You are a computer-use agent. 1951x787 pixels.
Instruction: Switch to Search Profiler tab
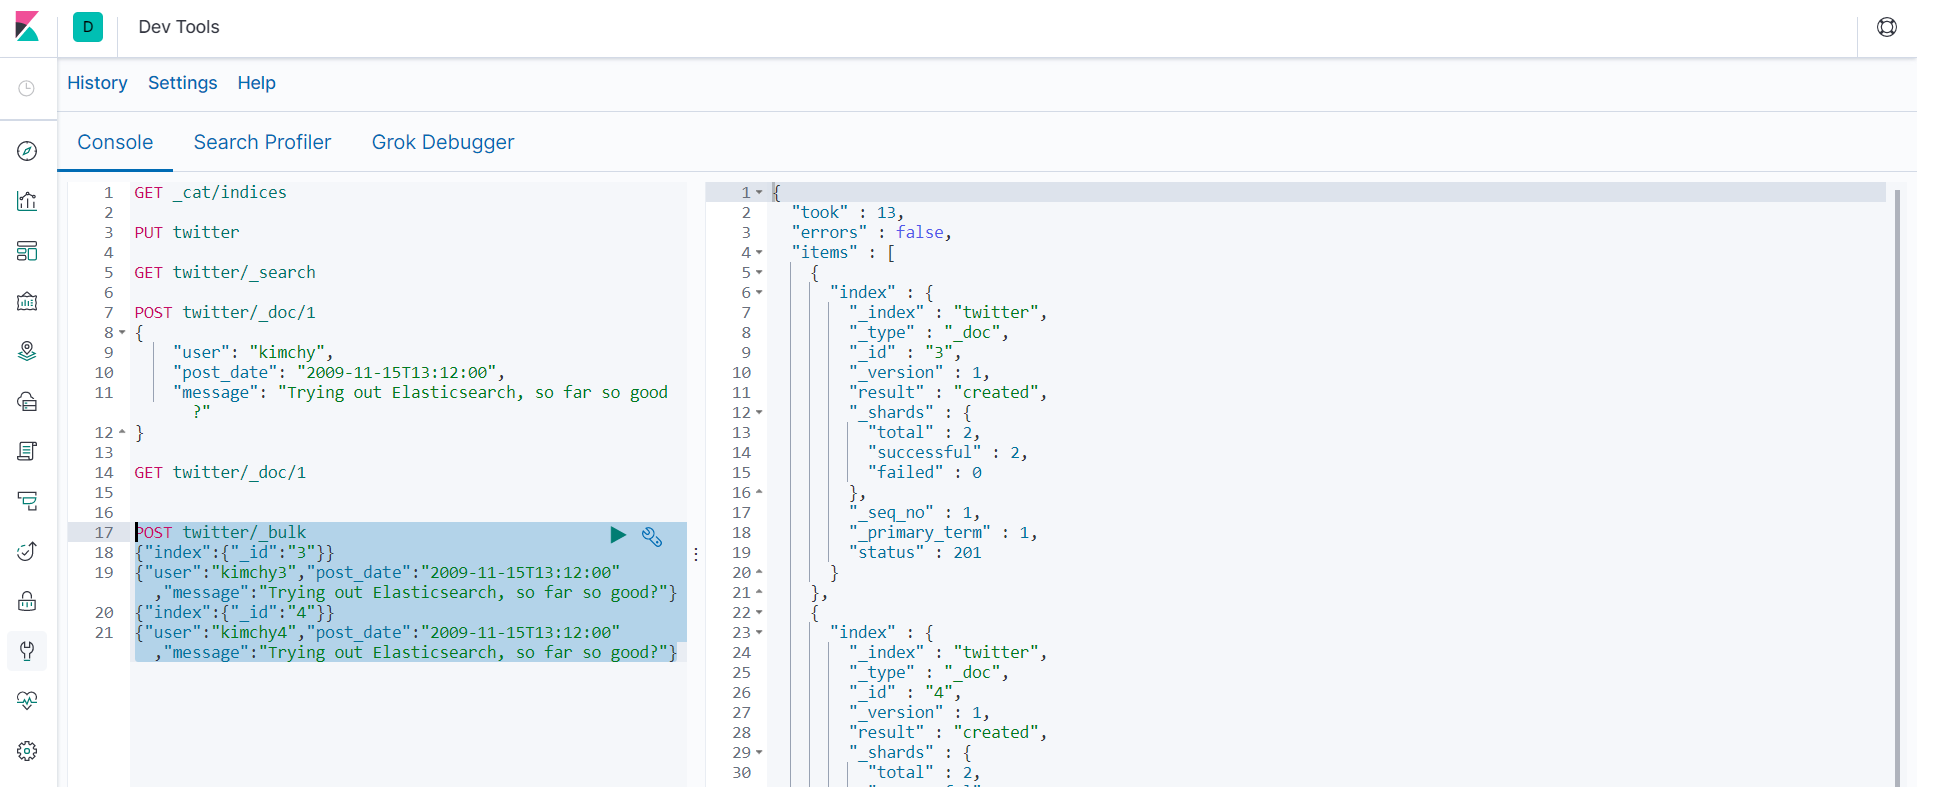pyautogui.click(x=262, y=142)
